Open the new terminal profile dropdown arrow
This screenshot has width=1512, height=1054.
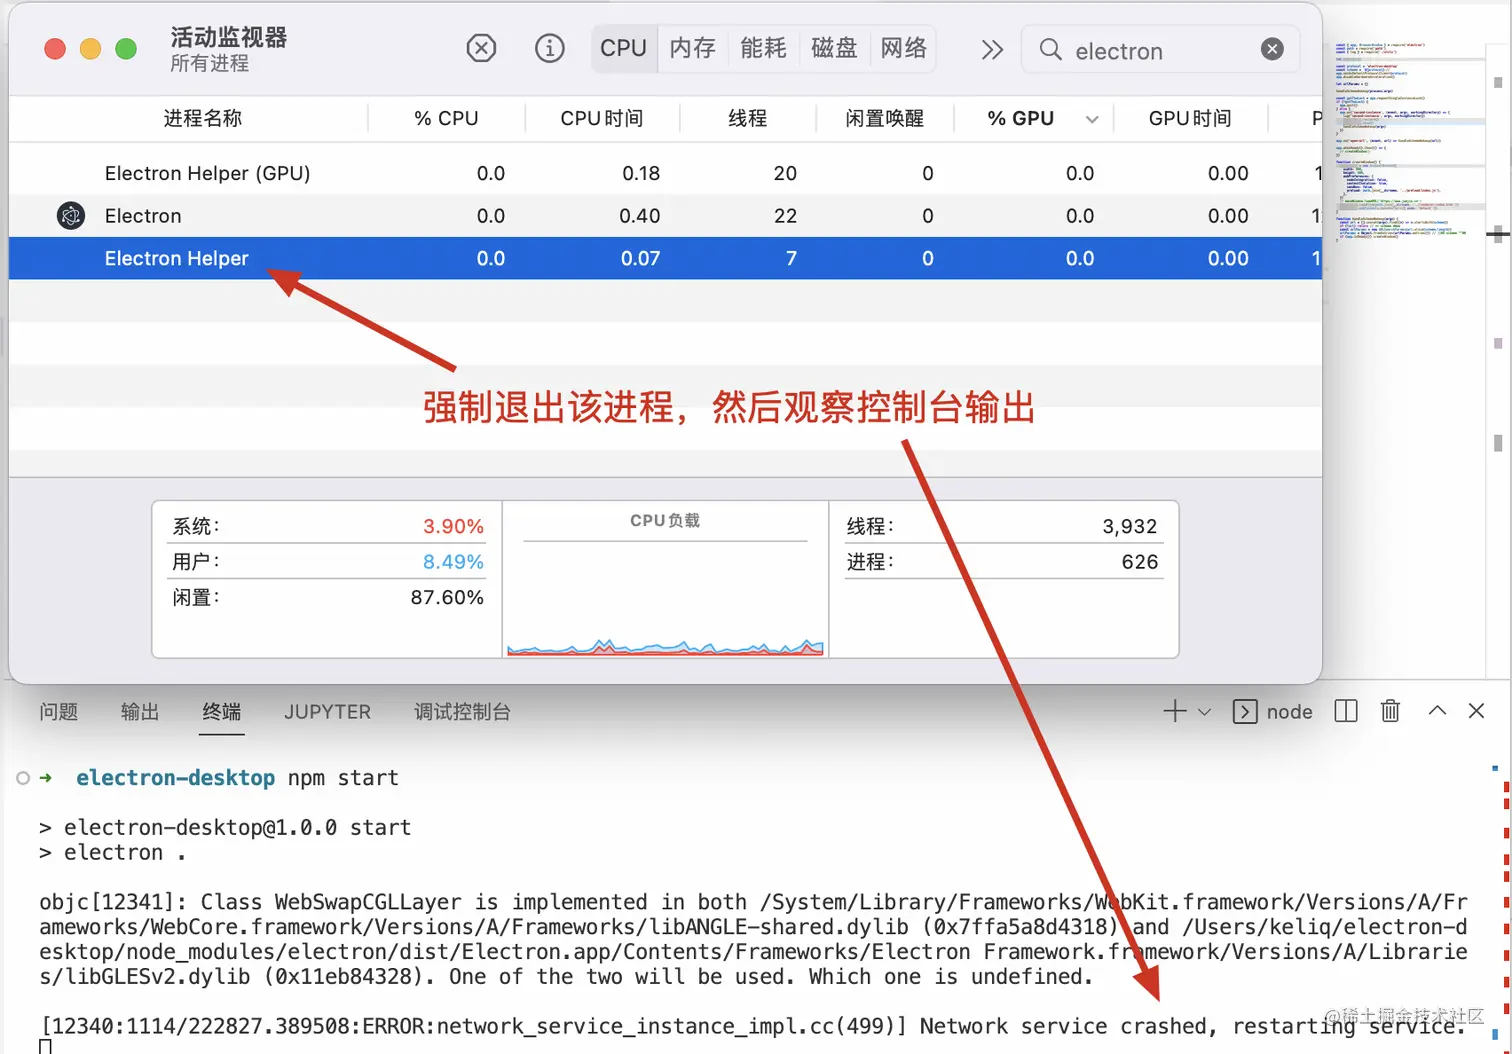click(x=1204, y=712)
